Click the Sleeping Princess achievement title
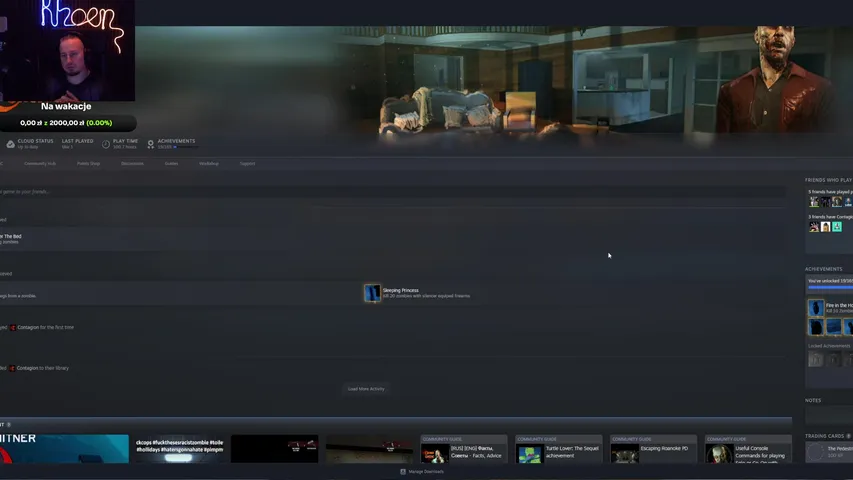The height and width of the screenshot is (480, 853). (x=401, y=291)
